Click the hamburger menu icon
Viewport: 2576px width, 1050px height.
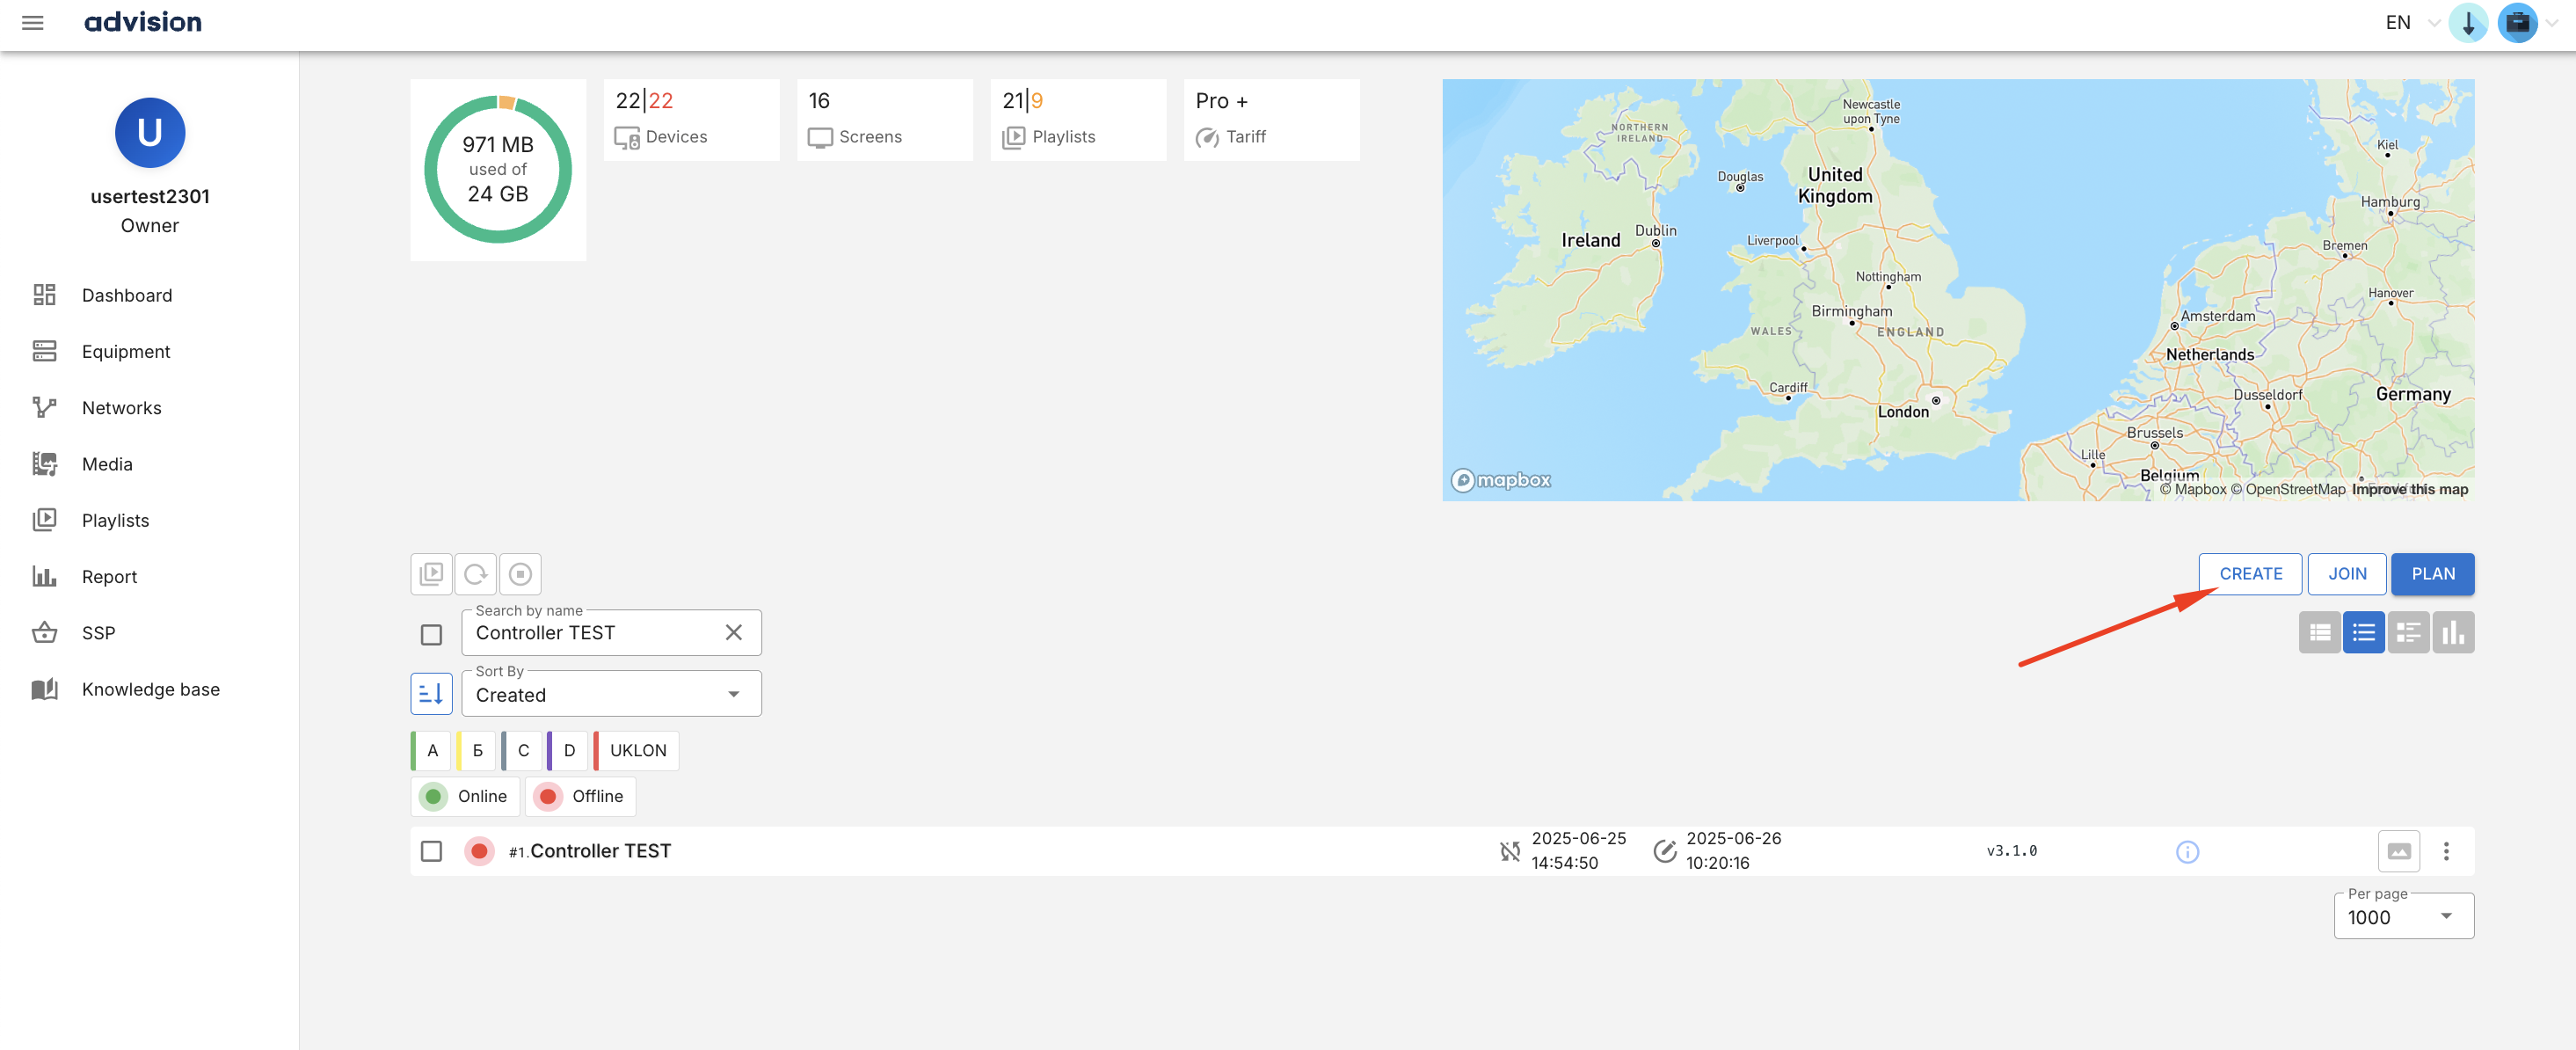pyautogui.click(x=32, y=22)
